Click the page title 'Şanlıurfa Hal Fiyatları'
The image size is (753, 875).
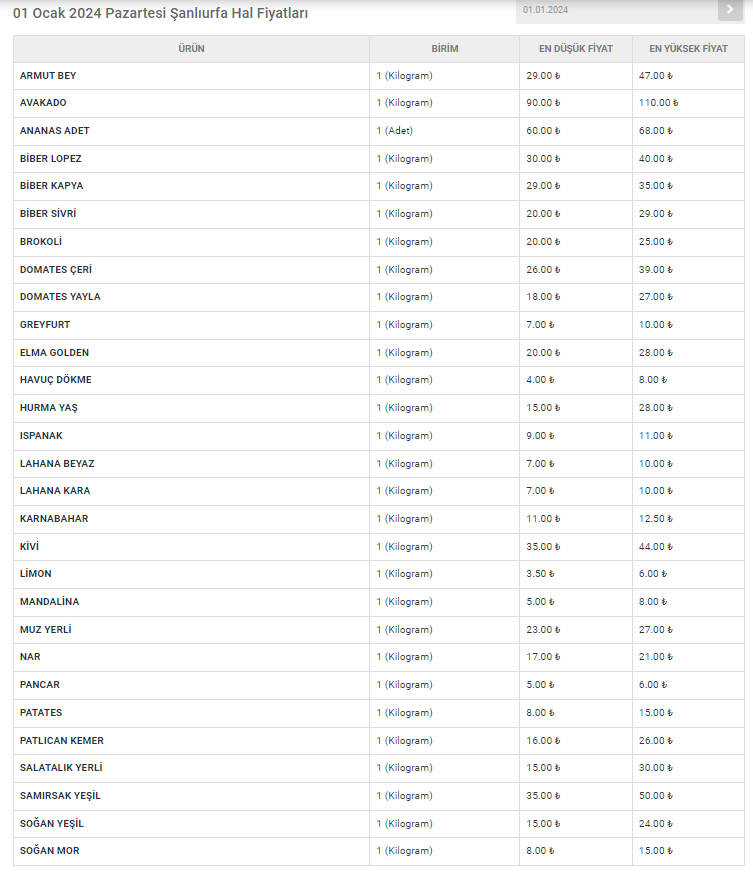[x=160, y=14]
